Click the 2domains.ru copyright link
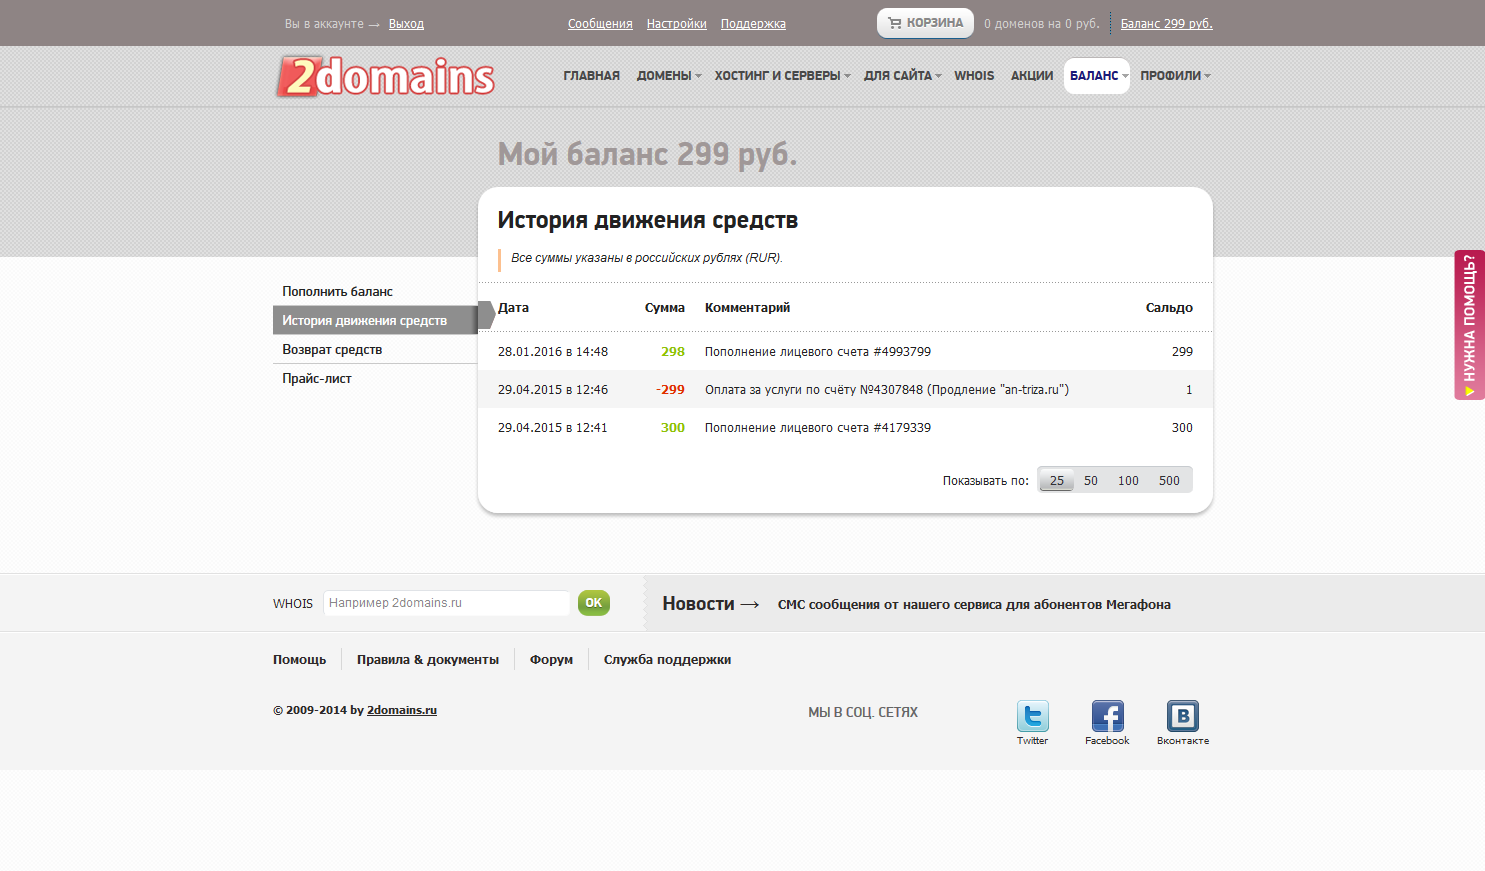The image size is (1485, 871). coord(402,710)
